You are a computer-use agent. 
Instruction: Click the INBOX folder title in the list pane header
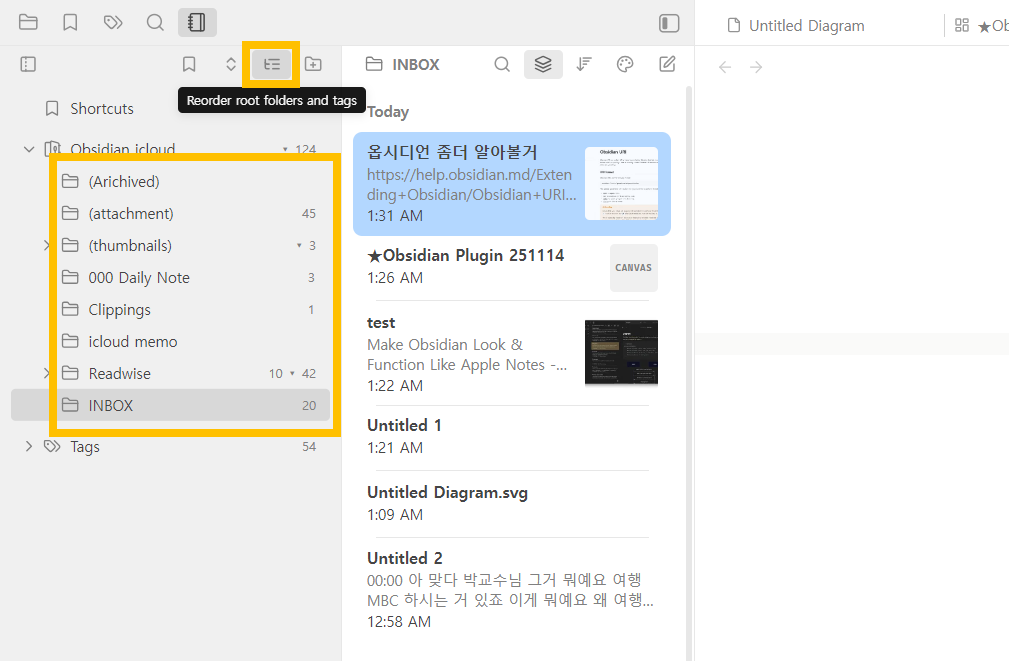tap(416, 64)
